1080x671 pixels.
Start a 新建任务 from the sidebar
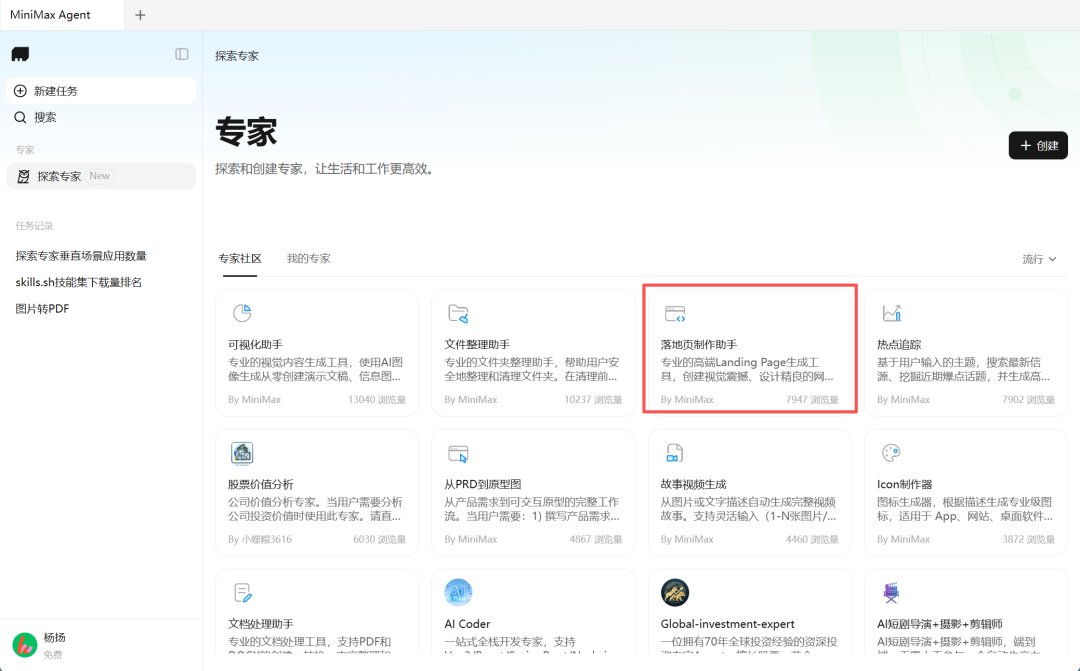[x=100, y=90]
